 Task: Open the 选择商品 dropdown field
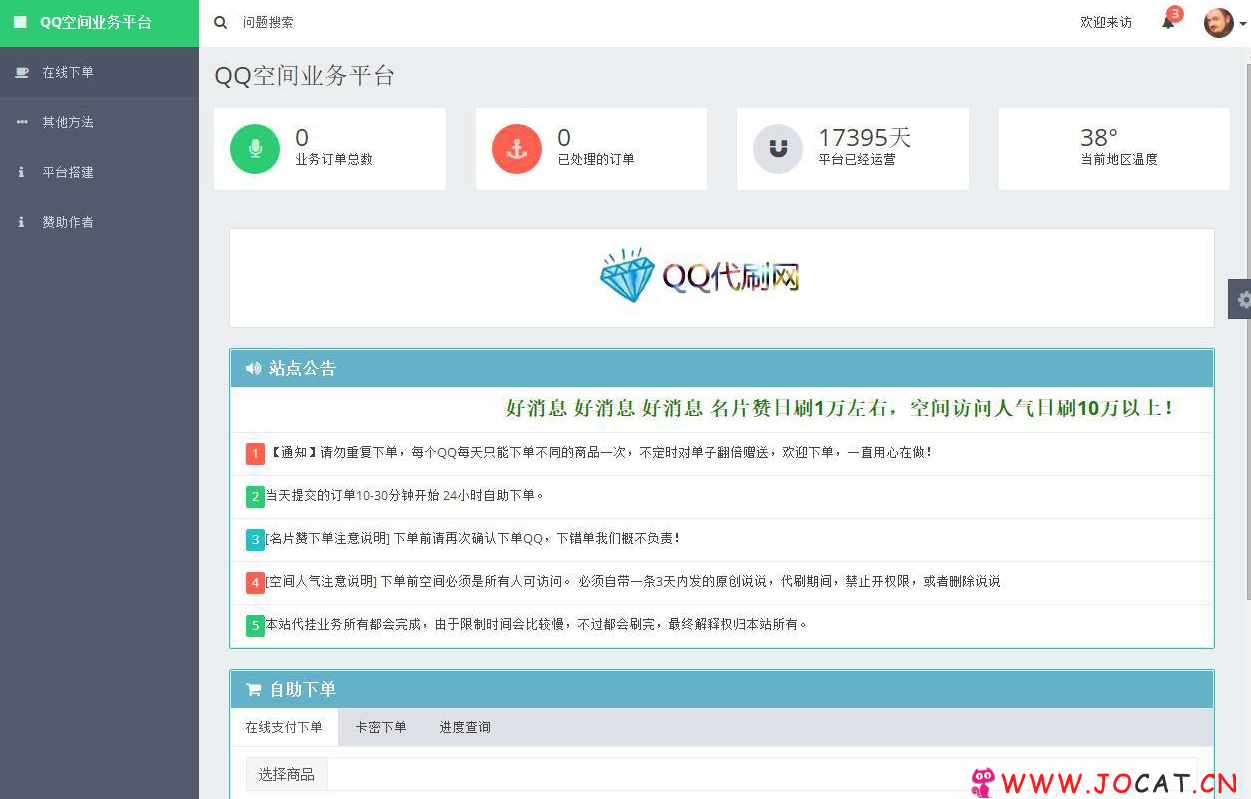tap(762, 774)
